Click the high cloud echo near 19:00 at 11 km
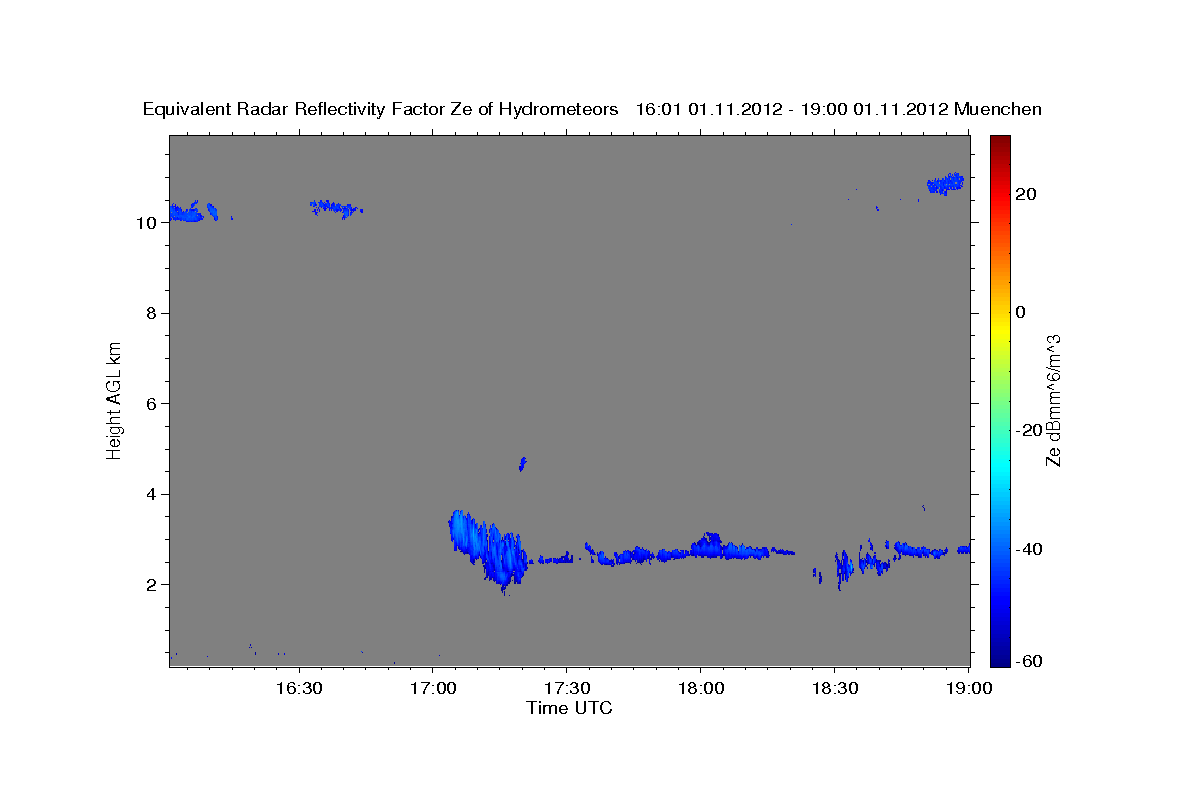This screenshot has width=1200, height=800. (x=945, y=183)
